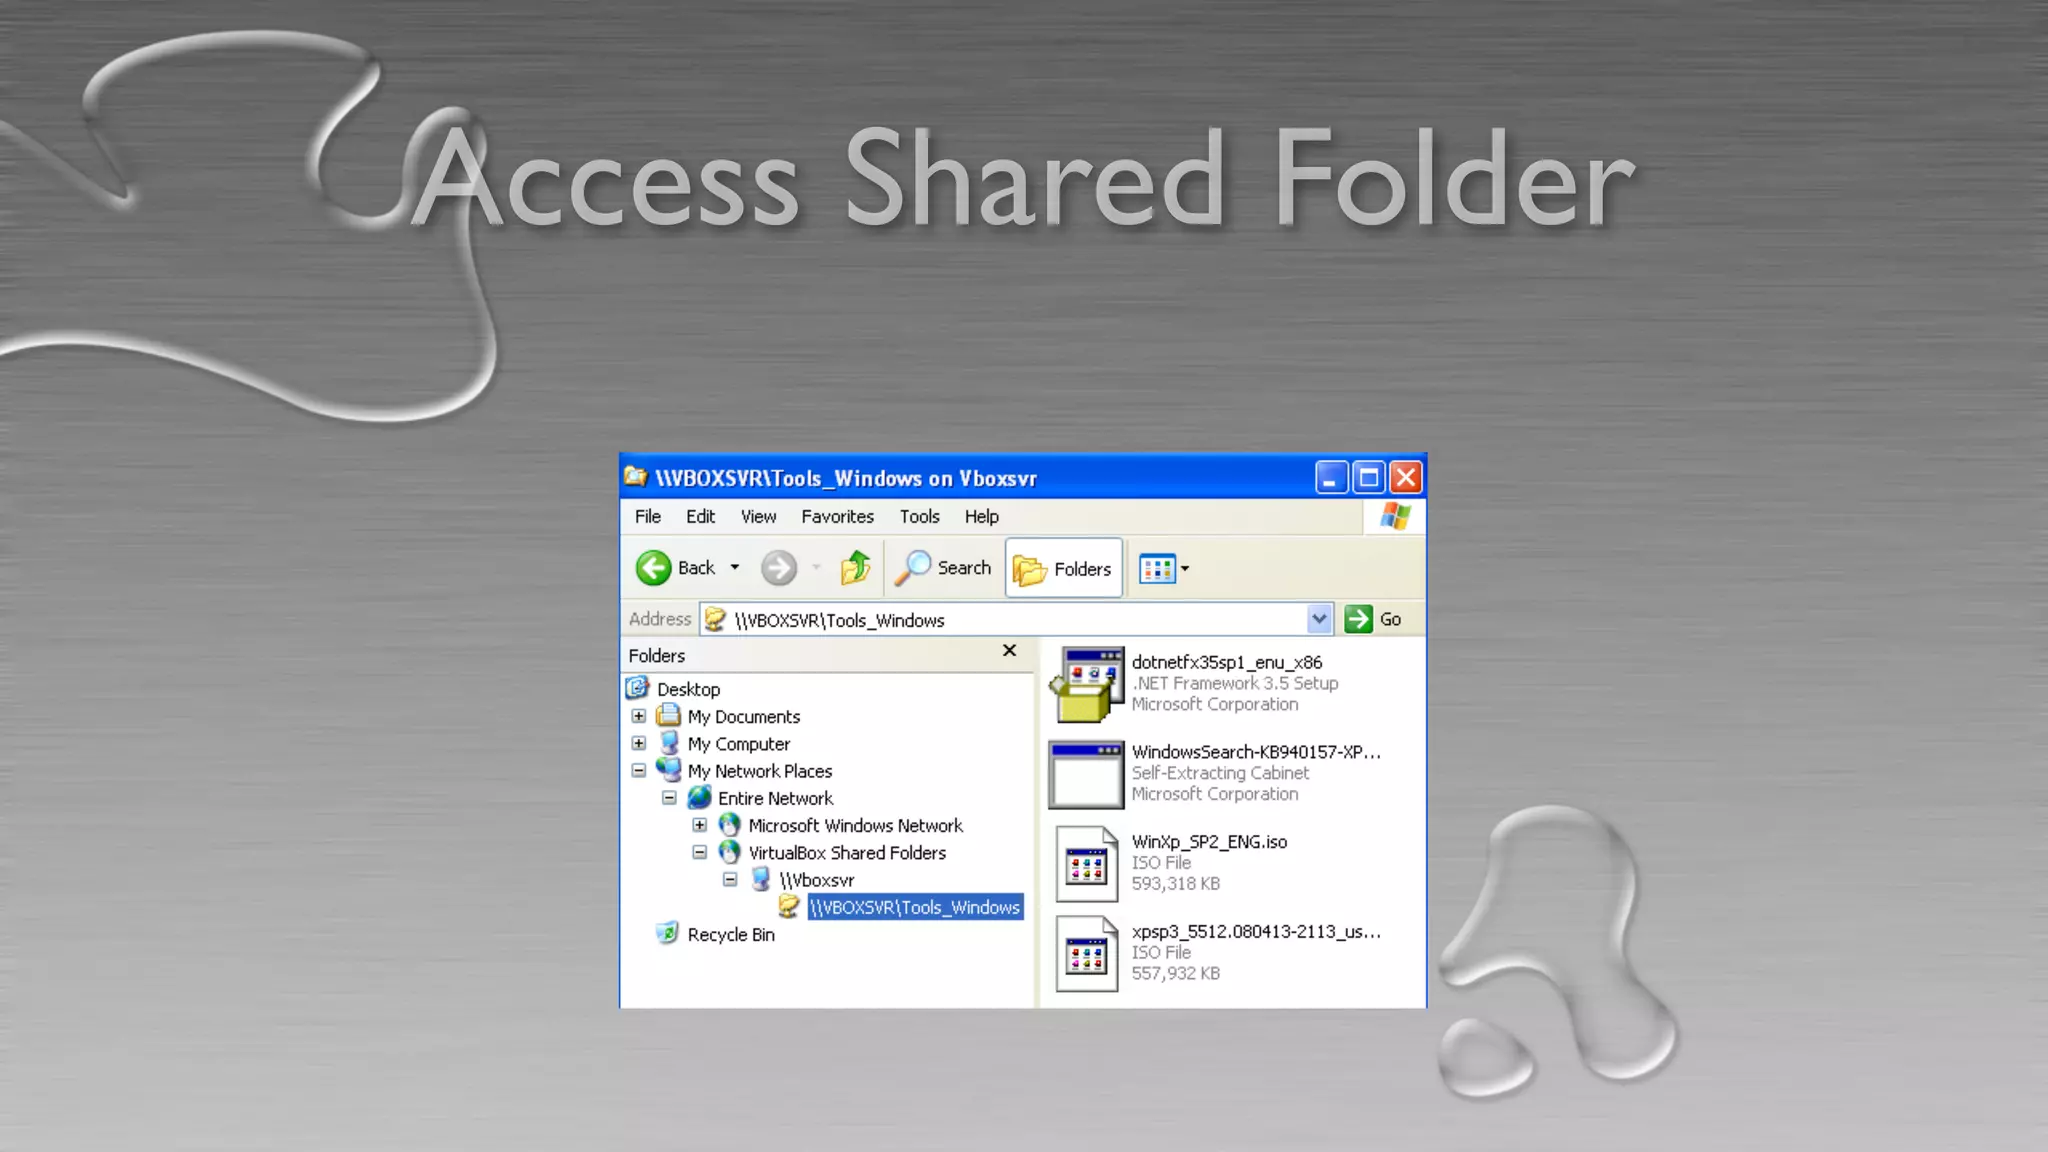The height and width of the screenshot is (1152, 2048).
Task: Open the Back history dropdown arrow
Action: (x=735, y=568)
